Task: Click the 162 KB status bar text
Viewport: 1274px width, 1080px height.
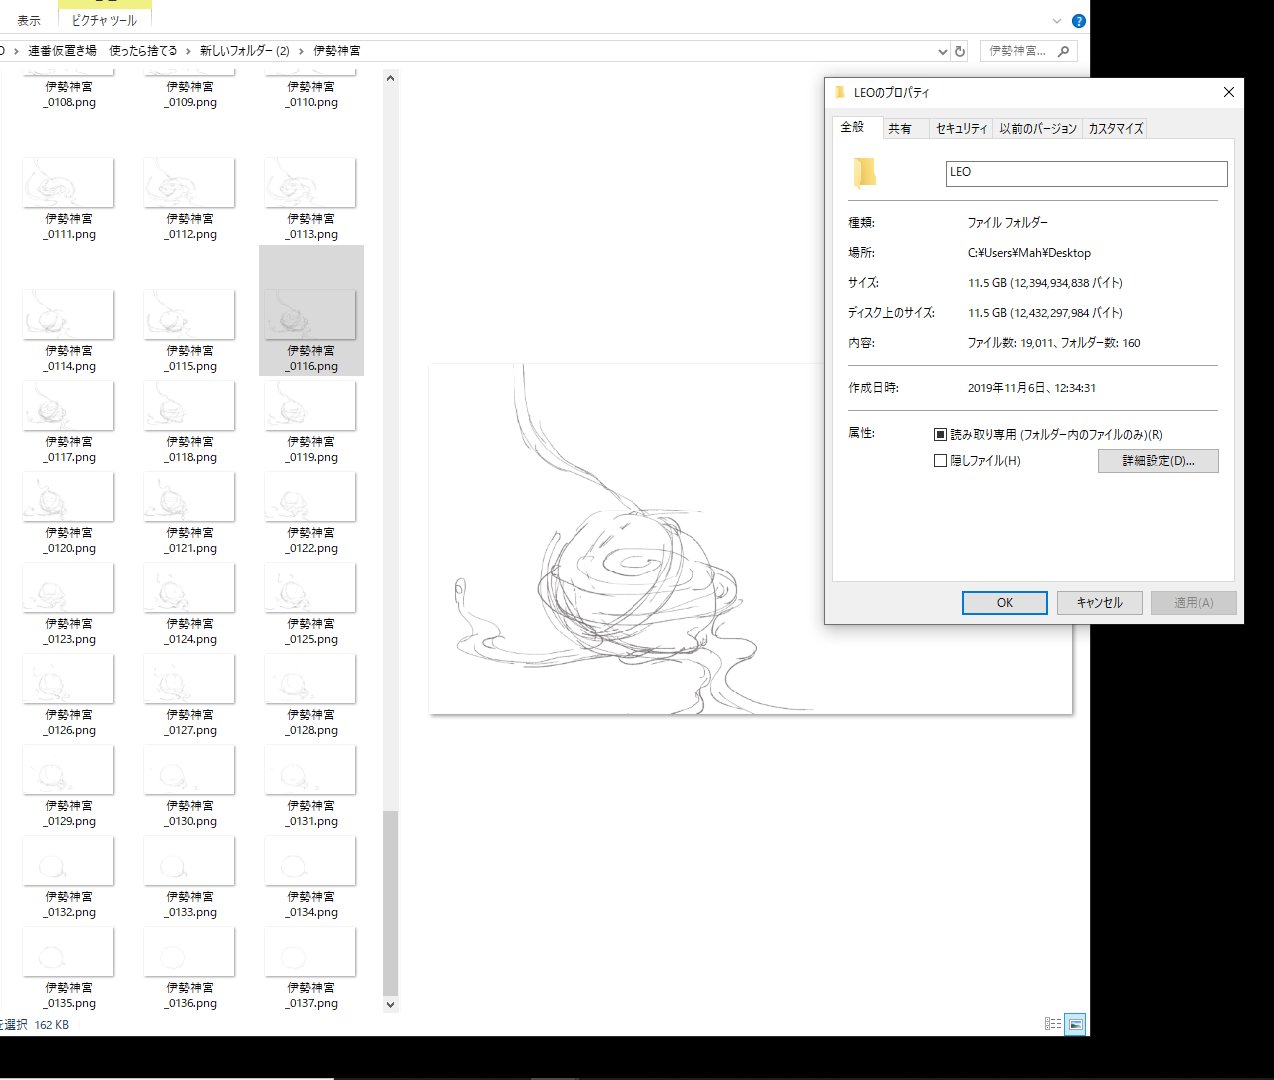Action: click(52, 1025)
